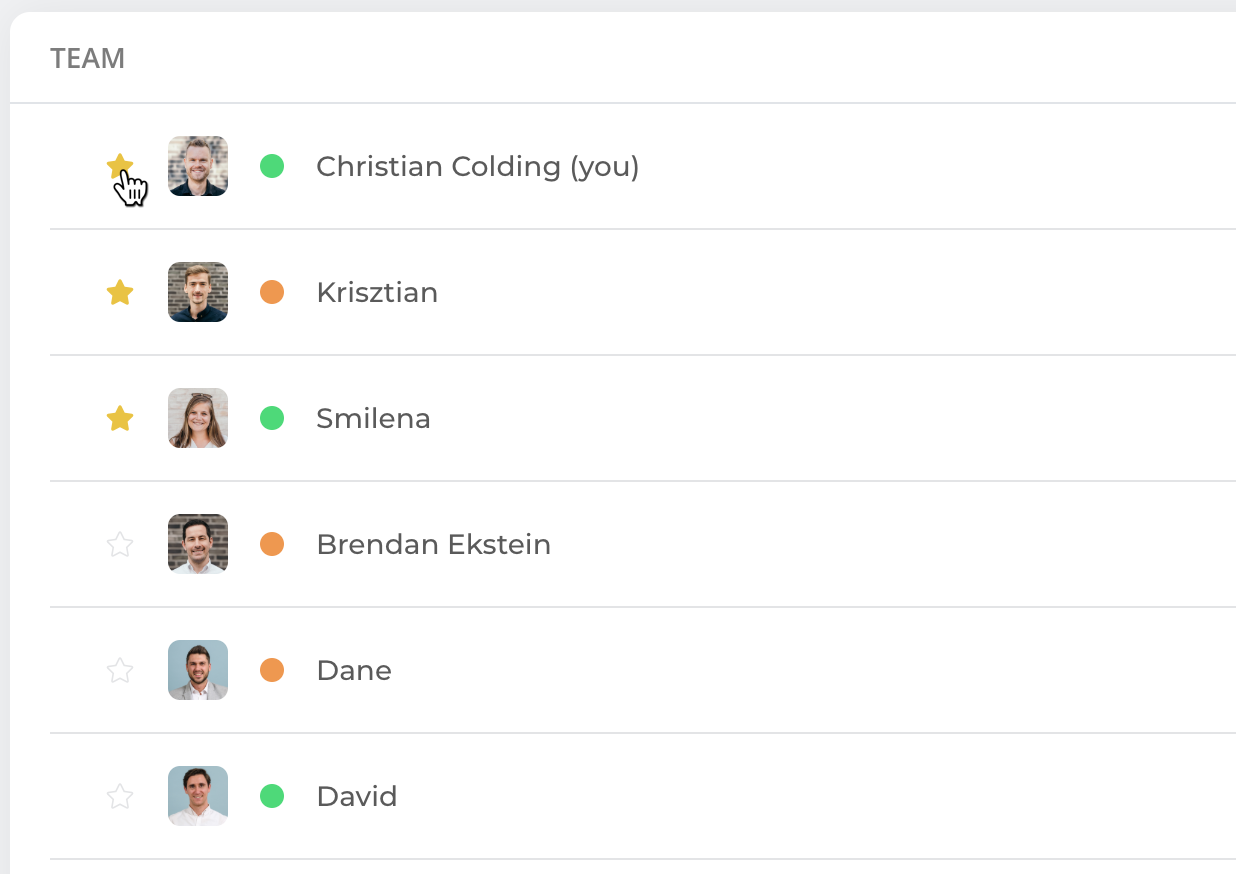This screenshot has height=874, width=1236.
Task: Click the TEAM section header
Action: pos(88,59)
